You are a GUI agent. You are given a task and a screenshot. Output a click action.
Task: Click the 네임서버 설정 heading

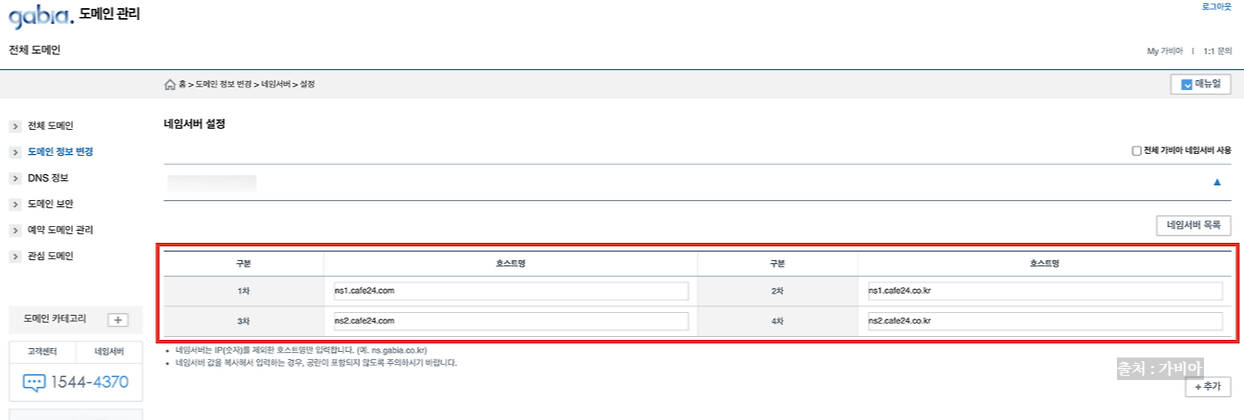(194, 125)
